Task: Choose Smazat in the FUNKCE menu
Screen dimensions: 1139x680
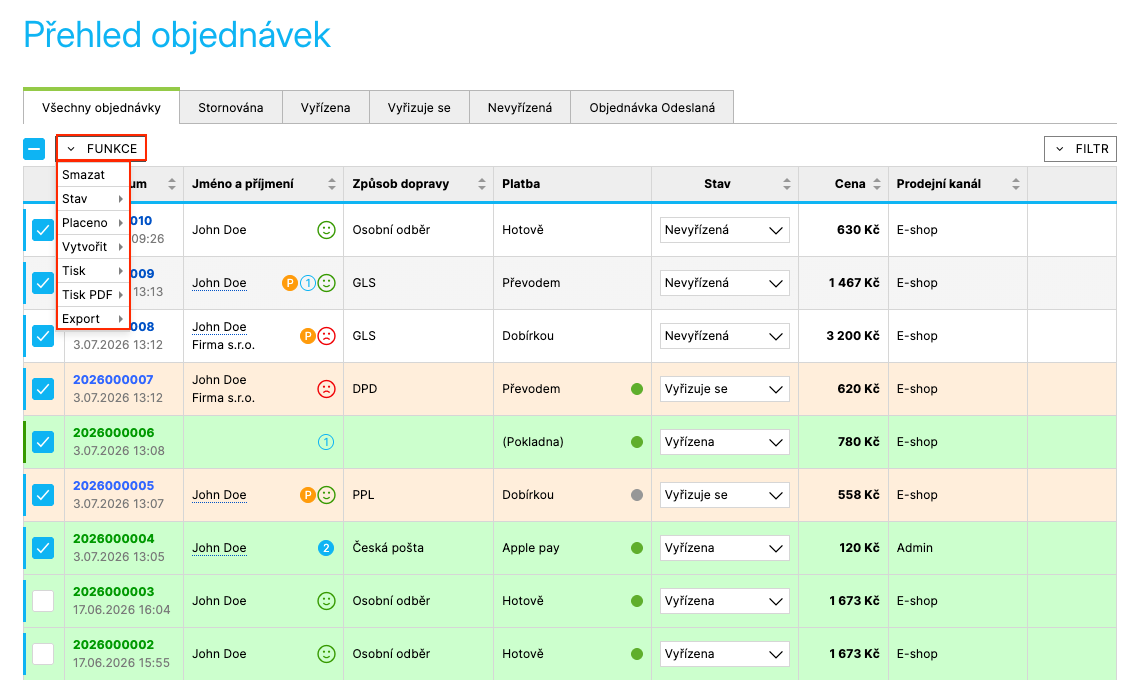Action: [x=93, y=174]
